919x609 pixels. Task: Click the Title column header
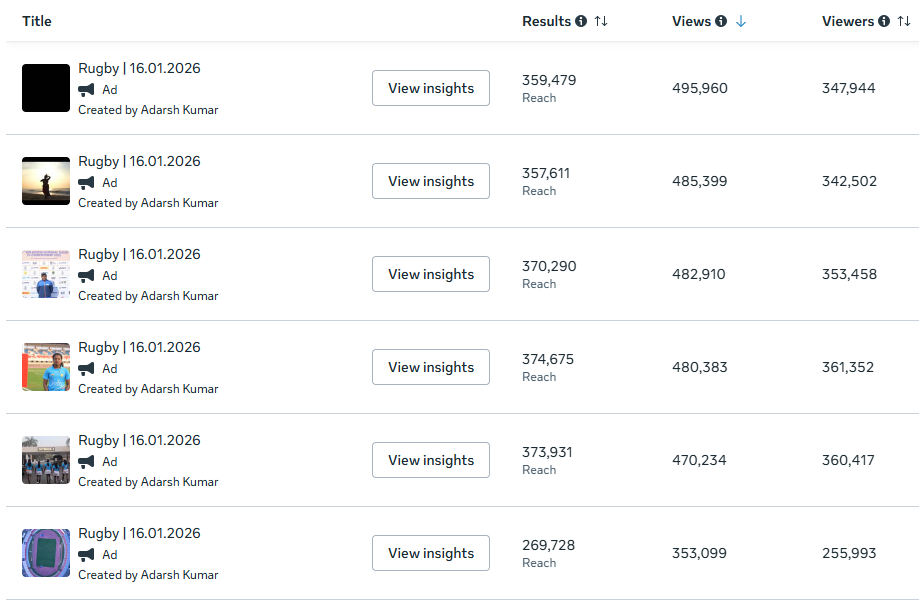37,21
